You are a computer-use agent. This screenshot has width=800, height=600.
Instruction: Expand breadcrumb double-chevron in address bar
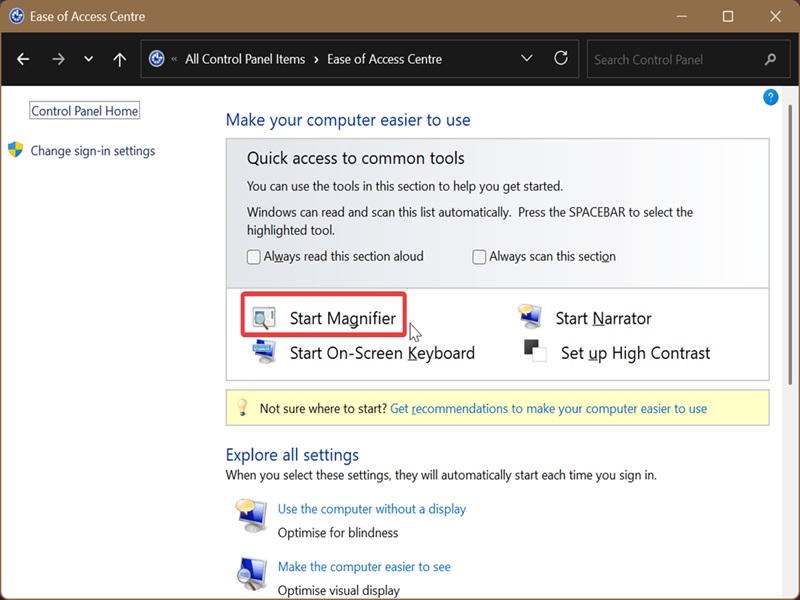tap(174, 59)
